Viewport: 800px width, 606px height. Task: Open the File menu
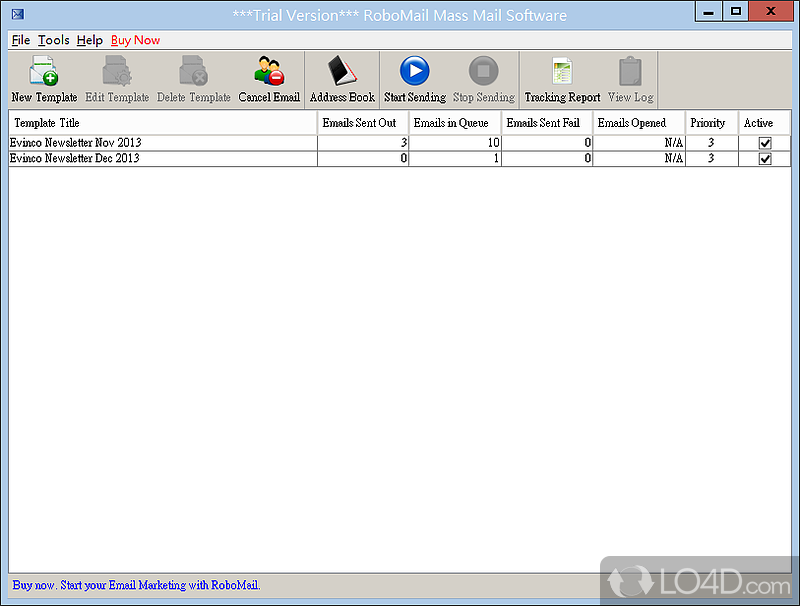(x=21, y=40)
